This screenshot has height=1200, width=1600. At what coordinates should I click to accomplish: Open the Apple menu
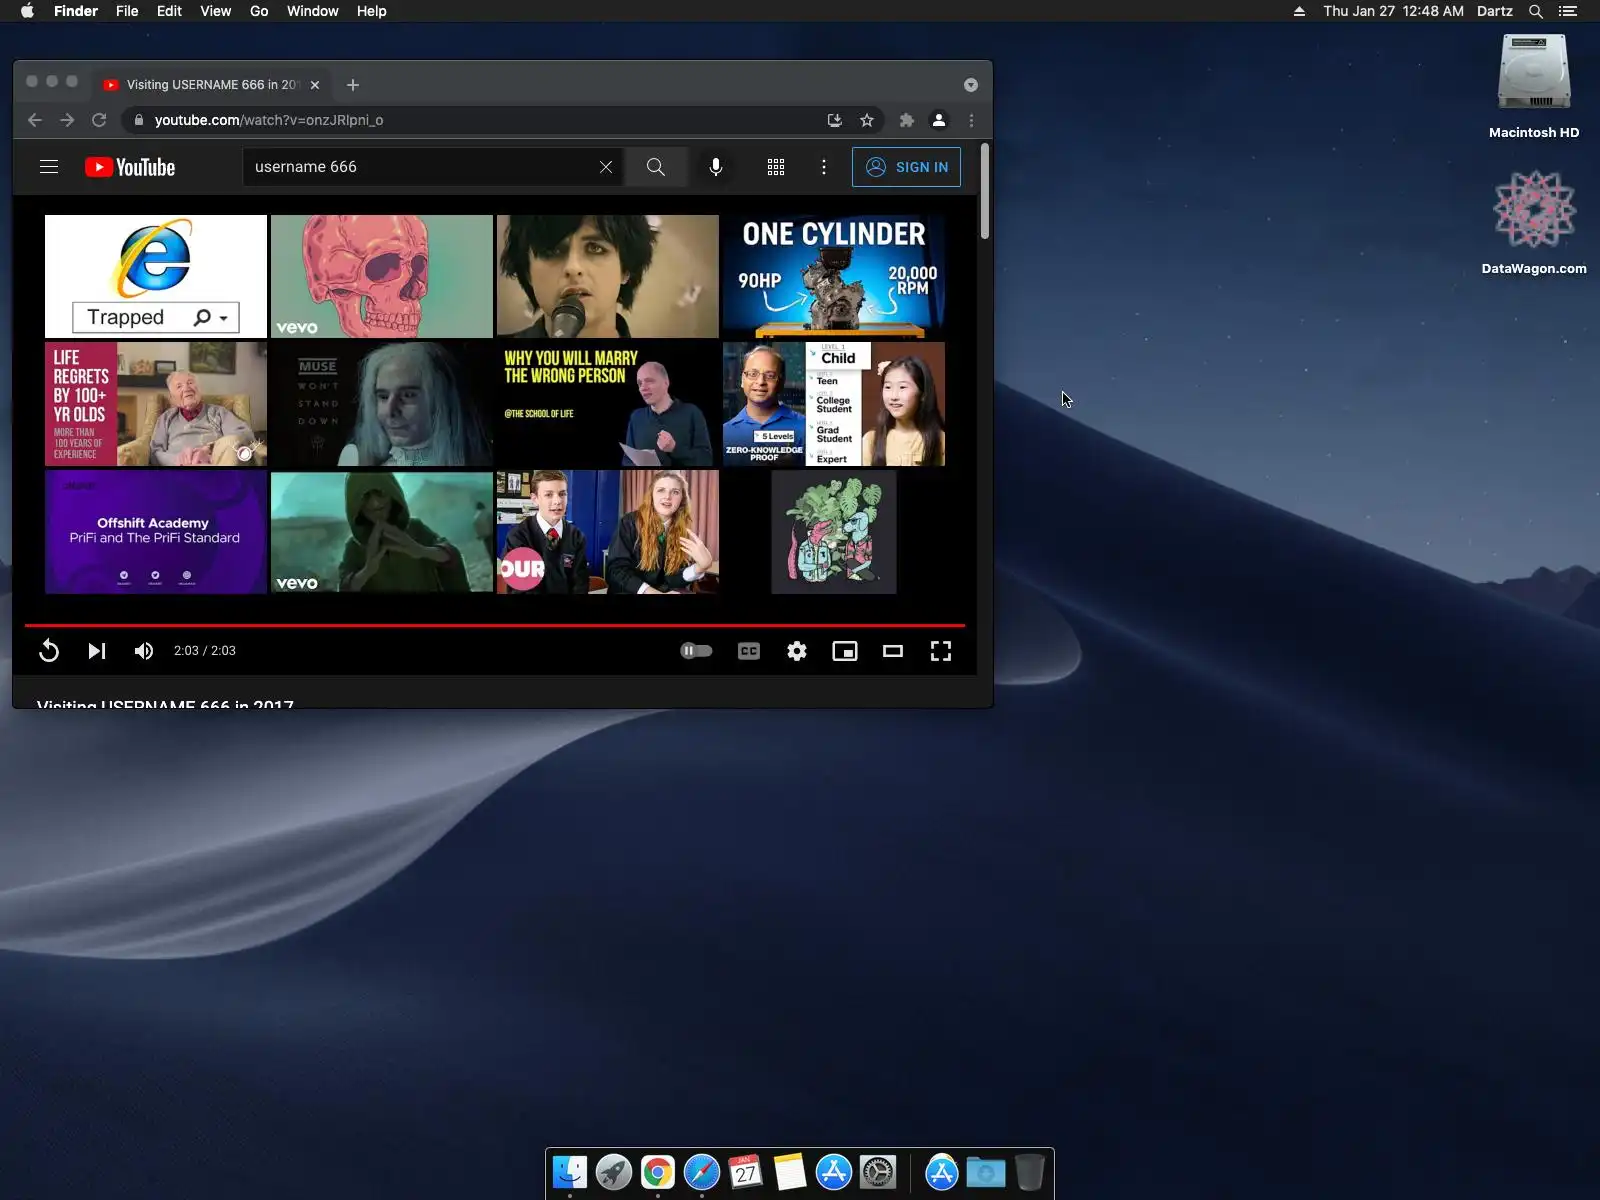27,11
